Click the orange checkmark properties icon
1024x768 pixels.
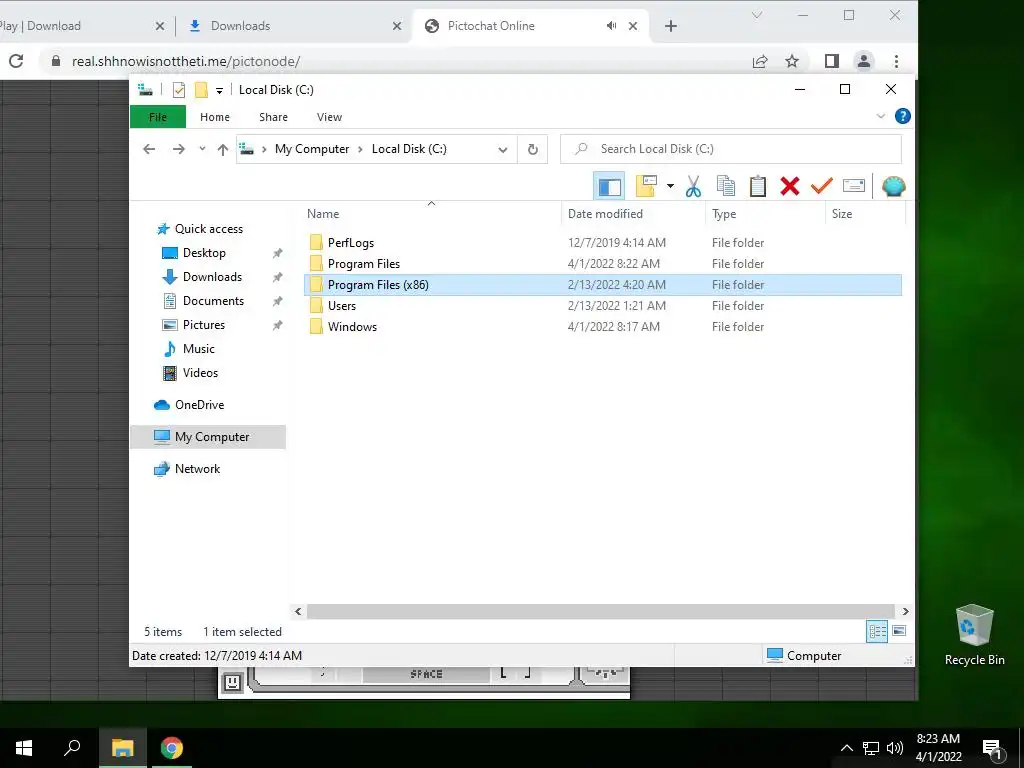(822, 186)
